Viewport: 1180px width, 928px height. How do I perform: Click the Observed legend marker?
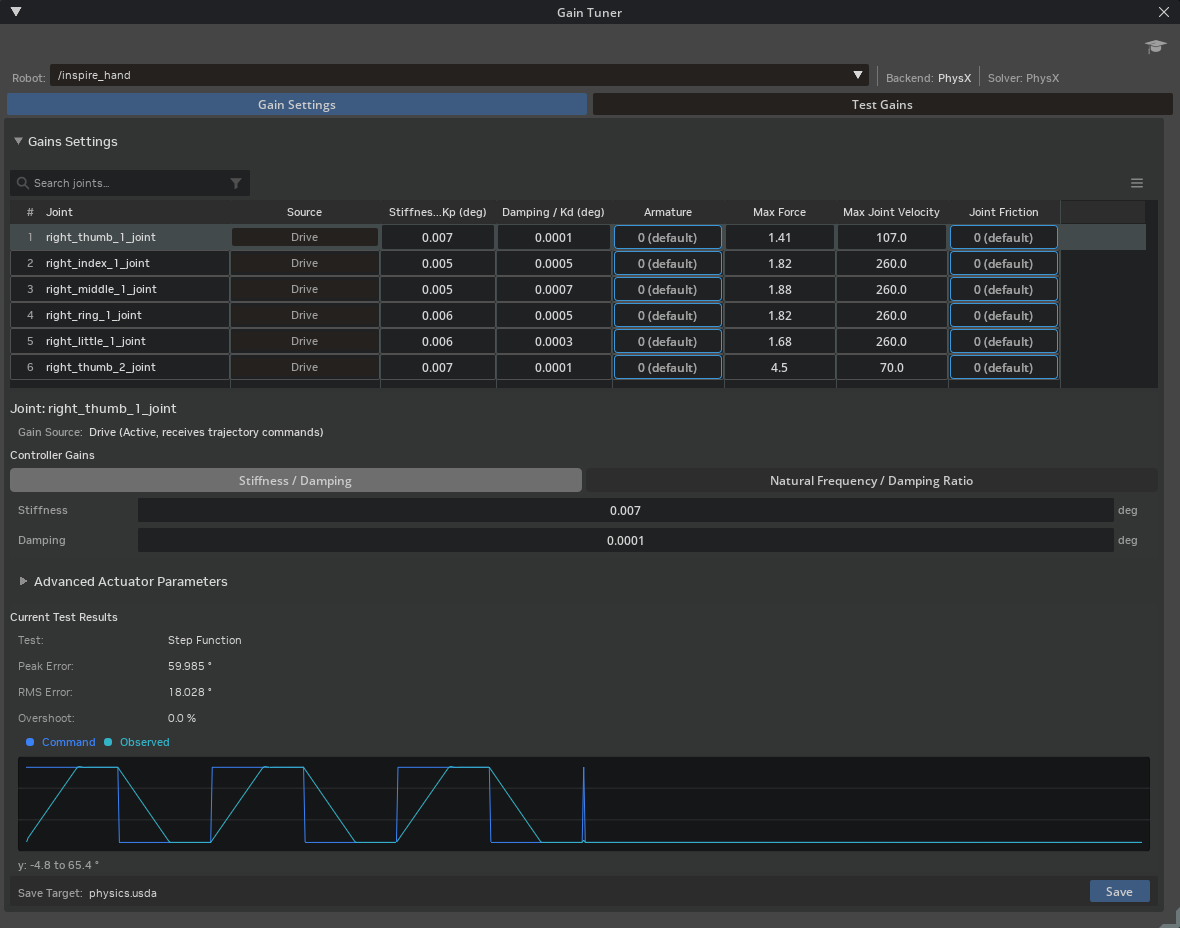click(x=108, y=742)
